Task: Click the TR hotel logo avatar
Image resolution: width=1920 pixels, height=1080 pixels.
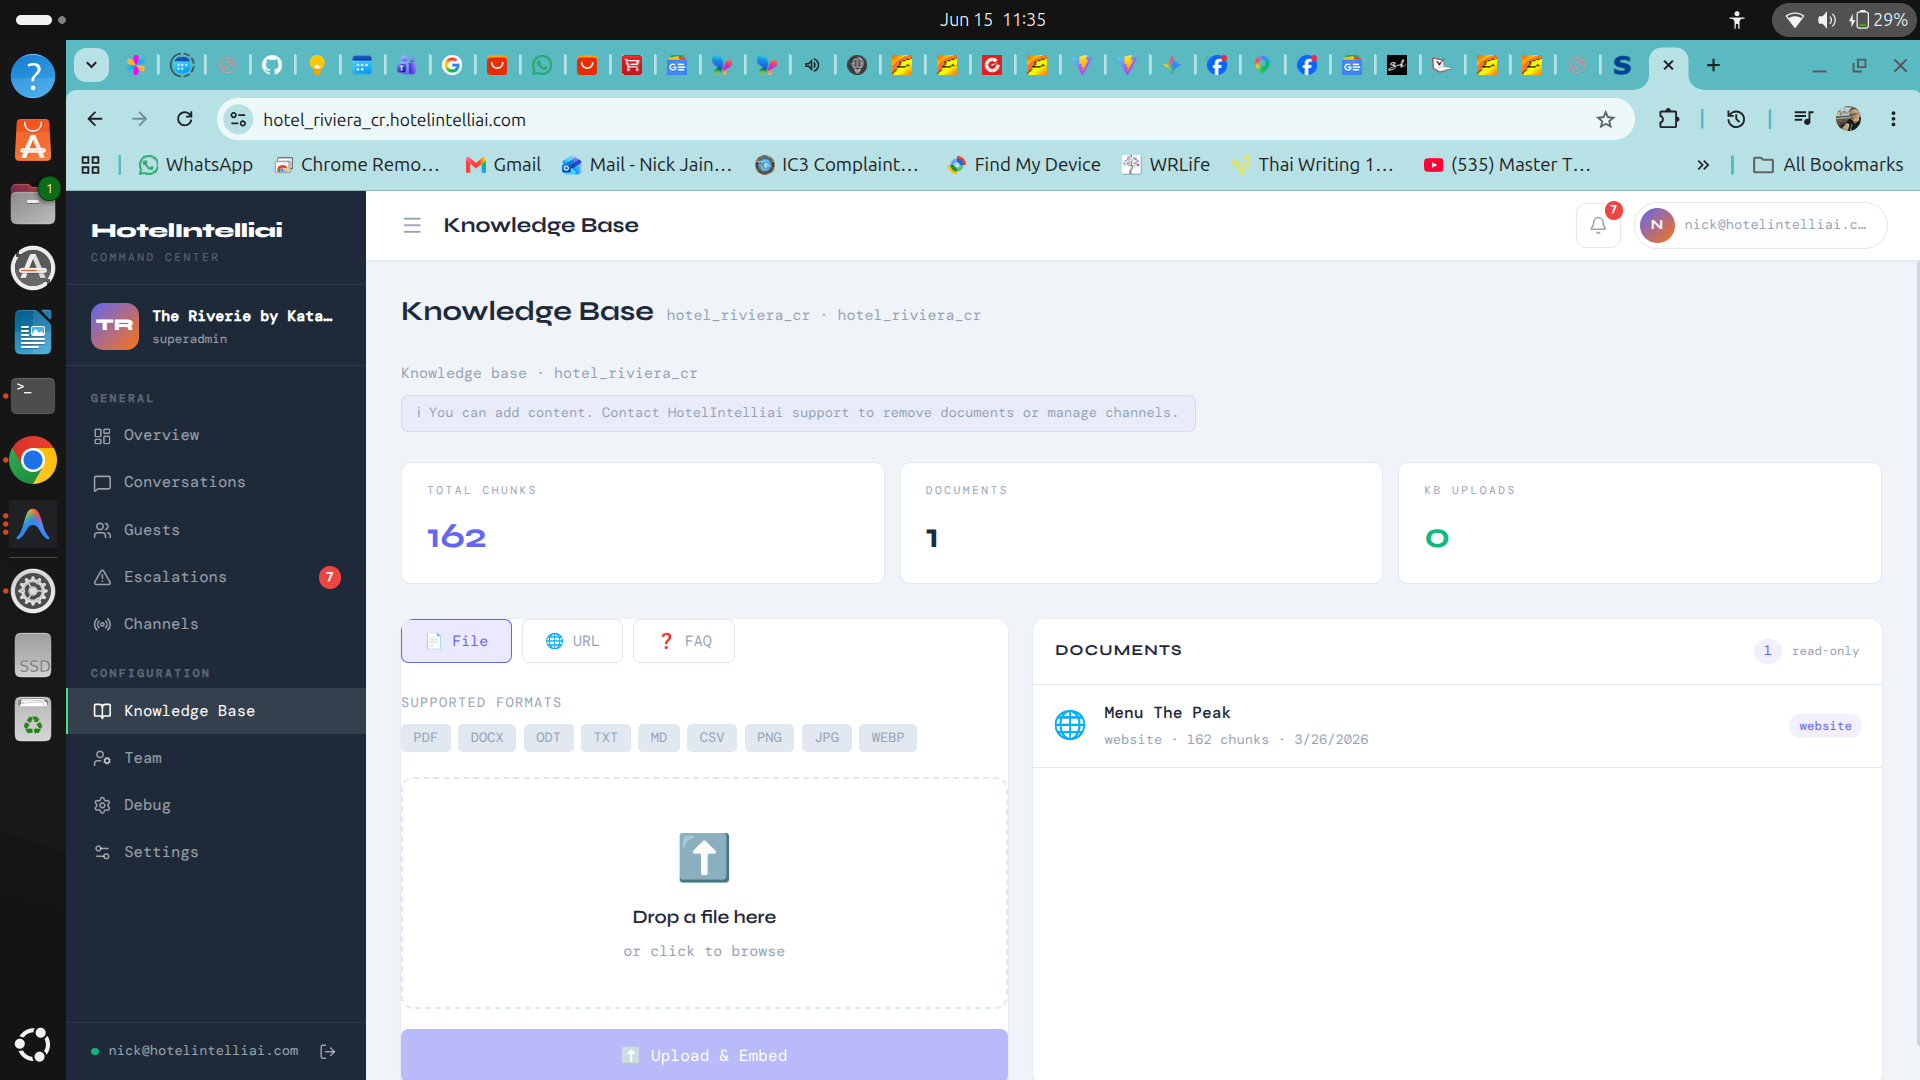Action: (x=115, y=326)
